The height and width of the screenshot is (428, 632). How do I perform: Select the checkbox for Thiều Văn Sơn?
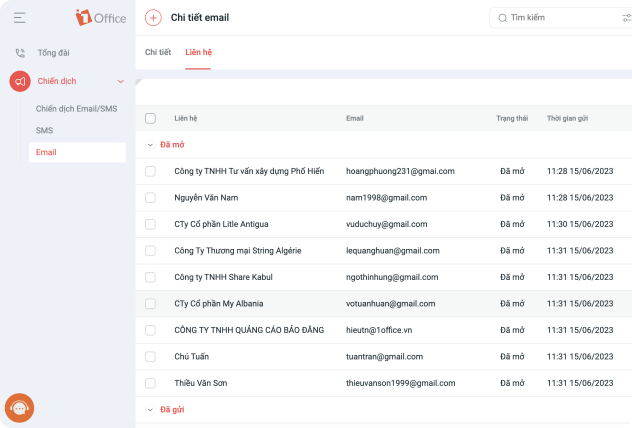pyautogui.click(x=150, y=383)
